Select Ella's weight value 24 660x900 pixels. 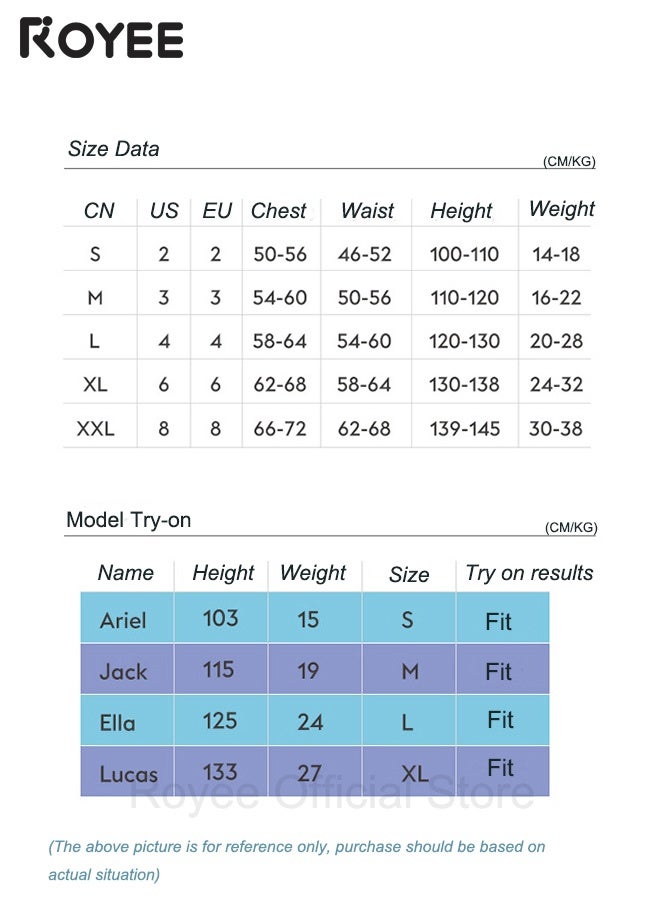coord(310,721)
